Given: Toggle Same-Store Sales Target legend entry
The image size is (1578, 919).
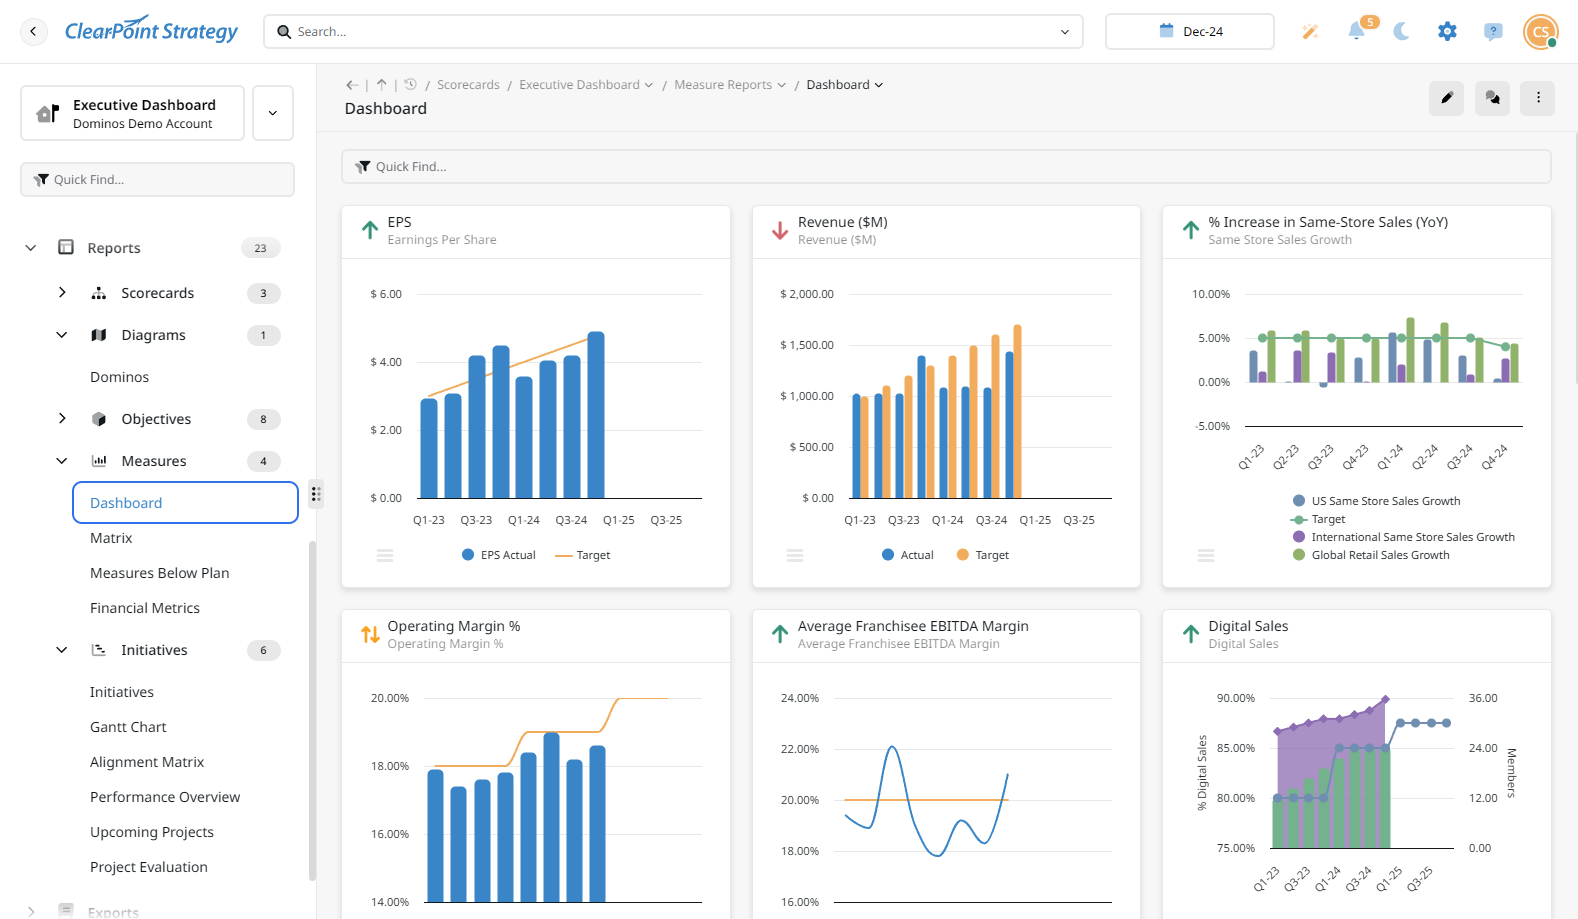Looking at the screenshot, I should [x=1318, y=519].
